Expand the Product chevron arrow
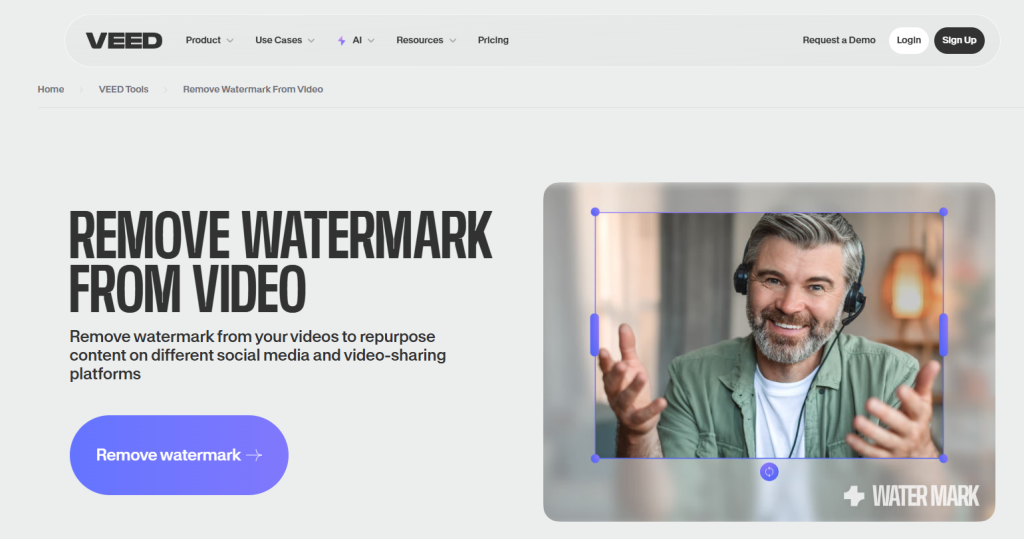Image resolution: width=1024 pixels, height=539 pixels. (x=230, y=41)
